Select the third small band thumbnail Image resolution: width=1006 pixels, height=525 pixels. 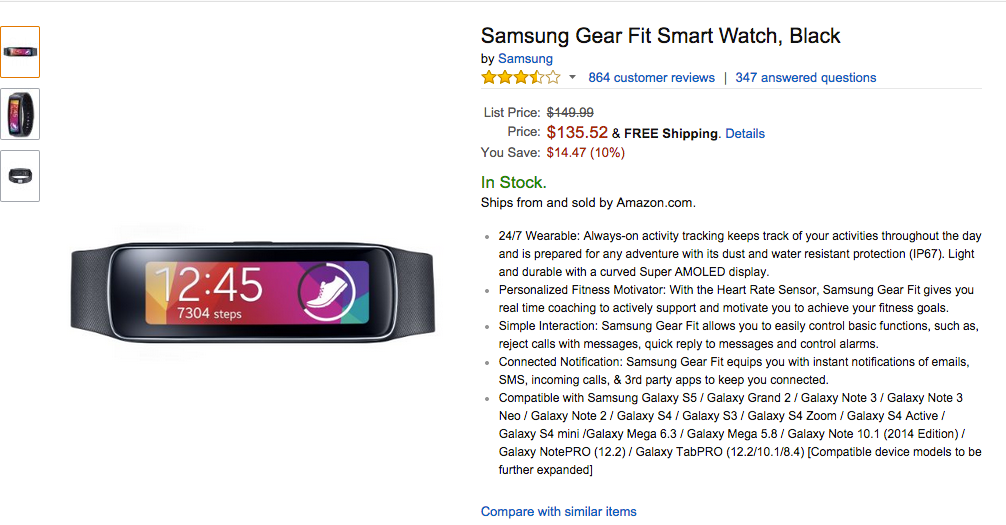[x=20, y=175]
